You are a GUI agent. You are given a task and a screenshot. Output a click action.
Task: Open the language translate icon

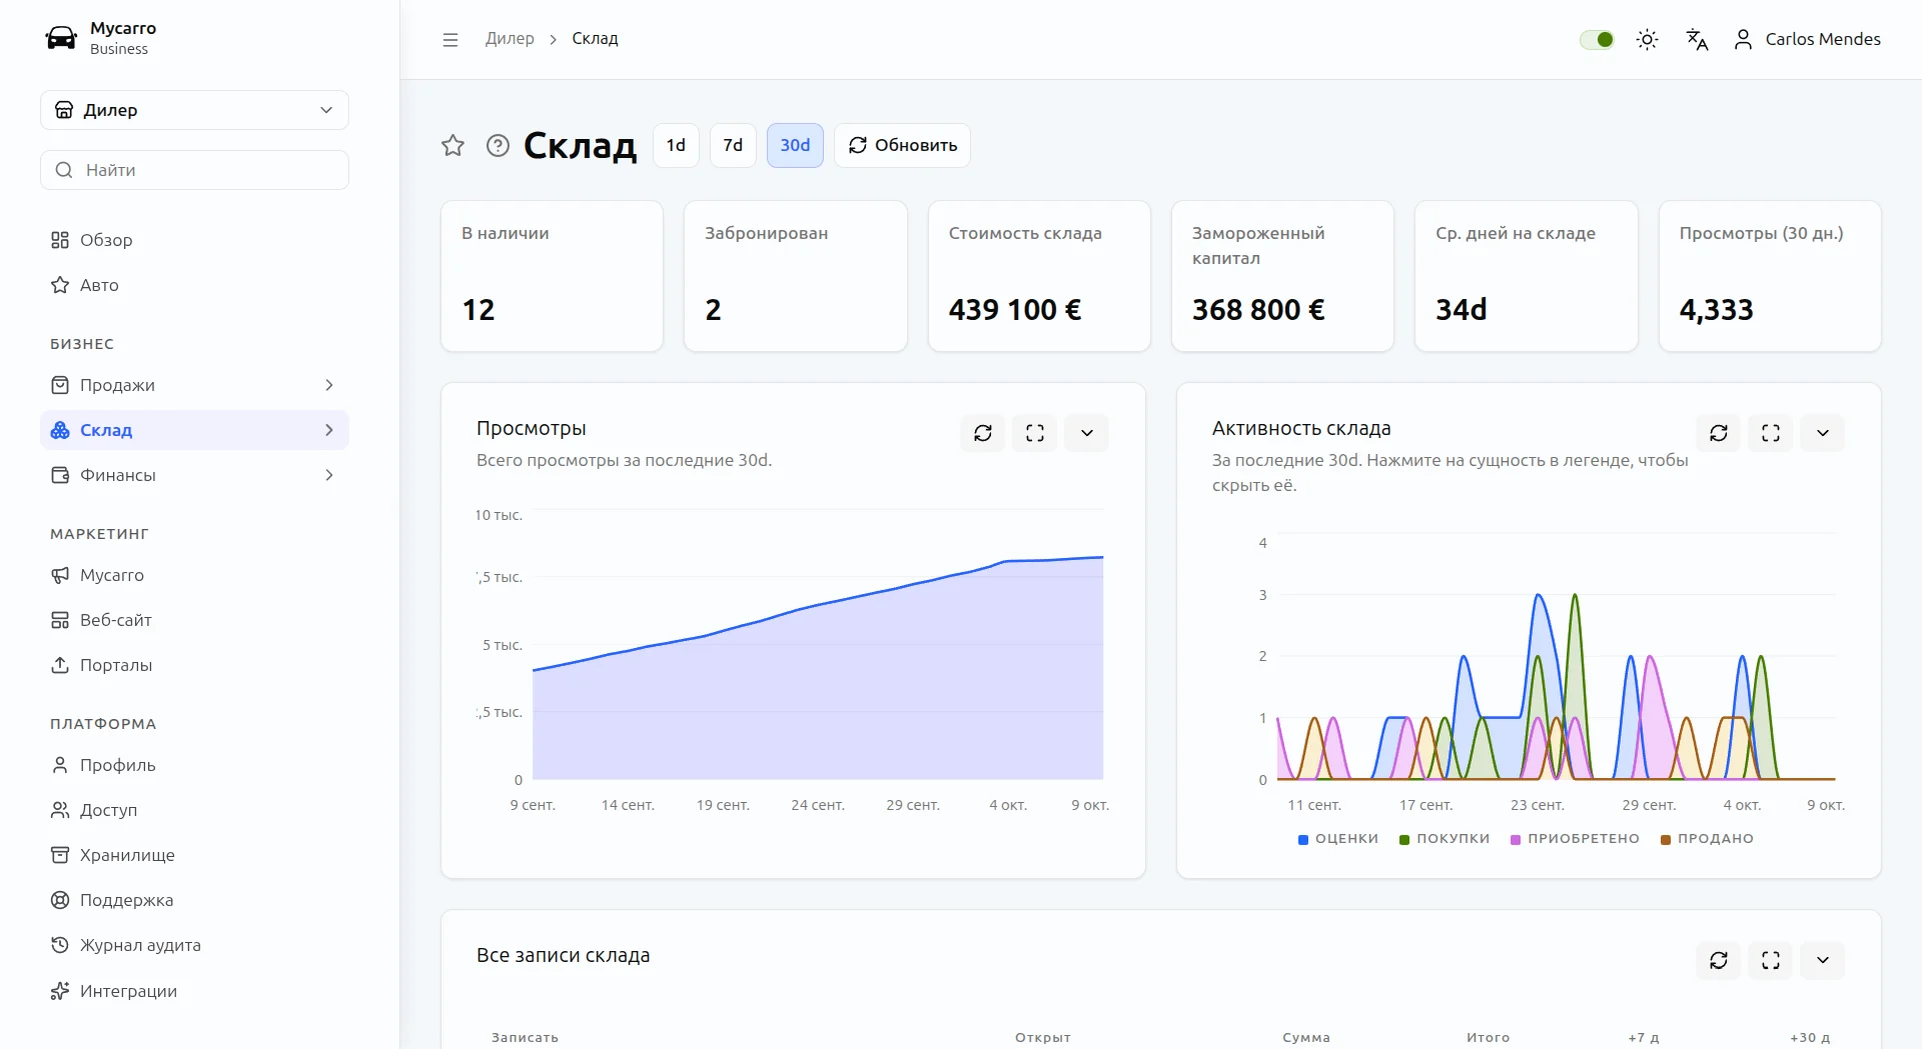tap(1697, 40)
